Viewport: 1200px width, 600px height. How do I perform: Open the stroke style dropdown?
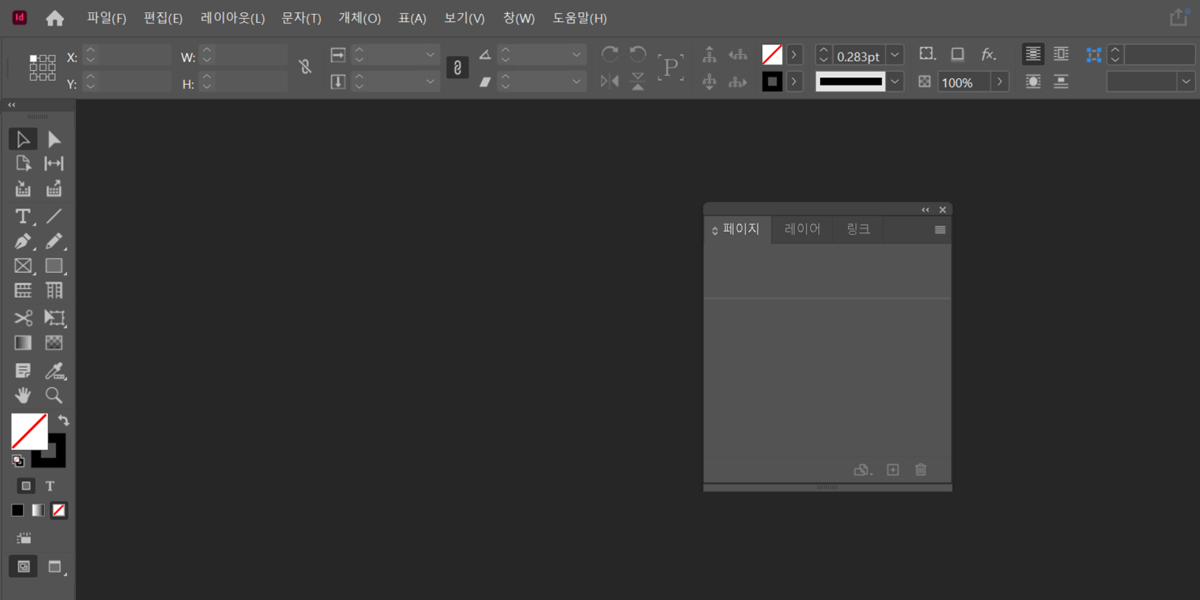[896, 82]
